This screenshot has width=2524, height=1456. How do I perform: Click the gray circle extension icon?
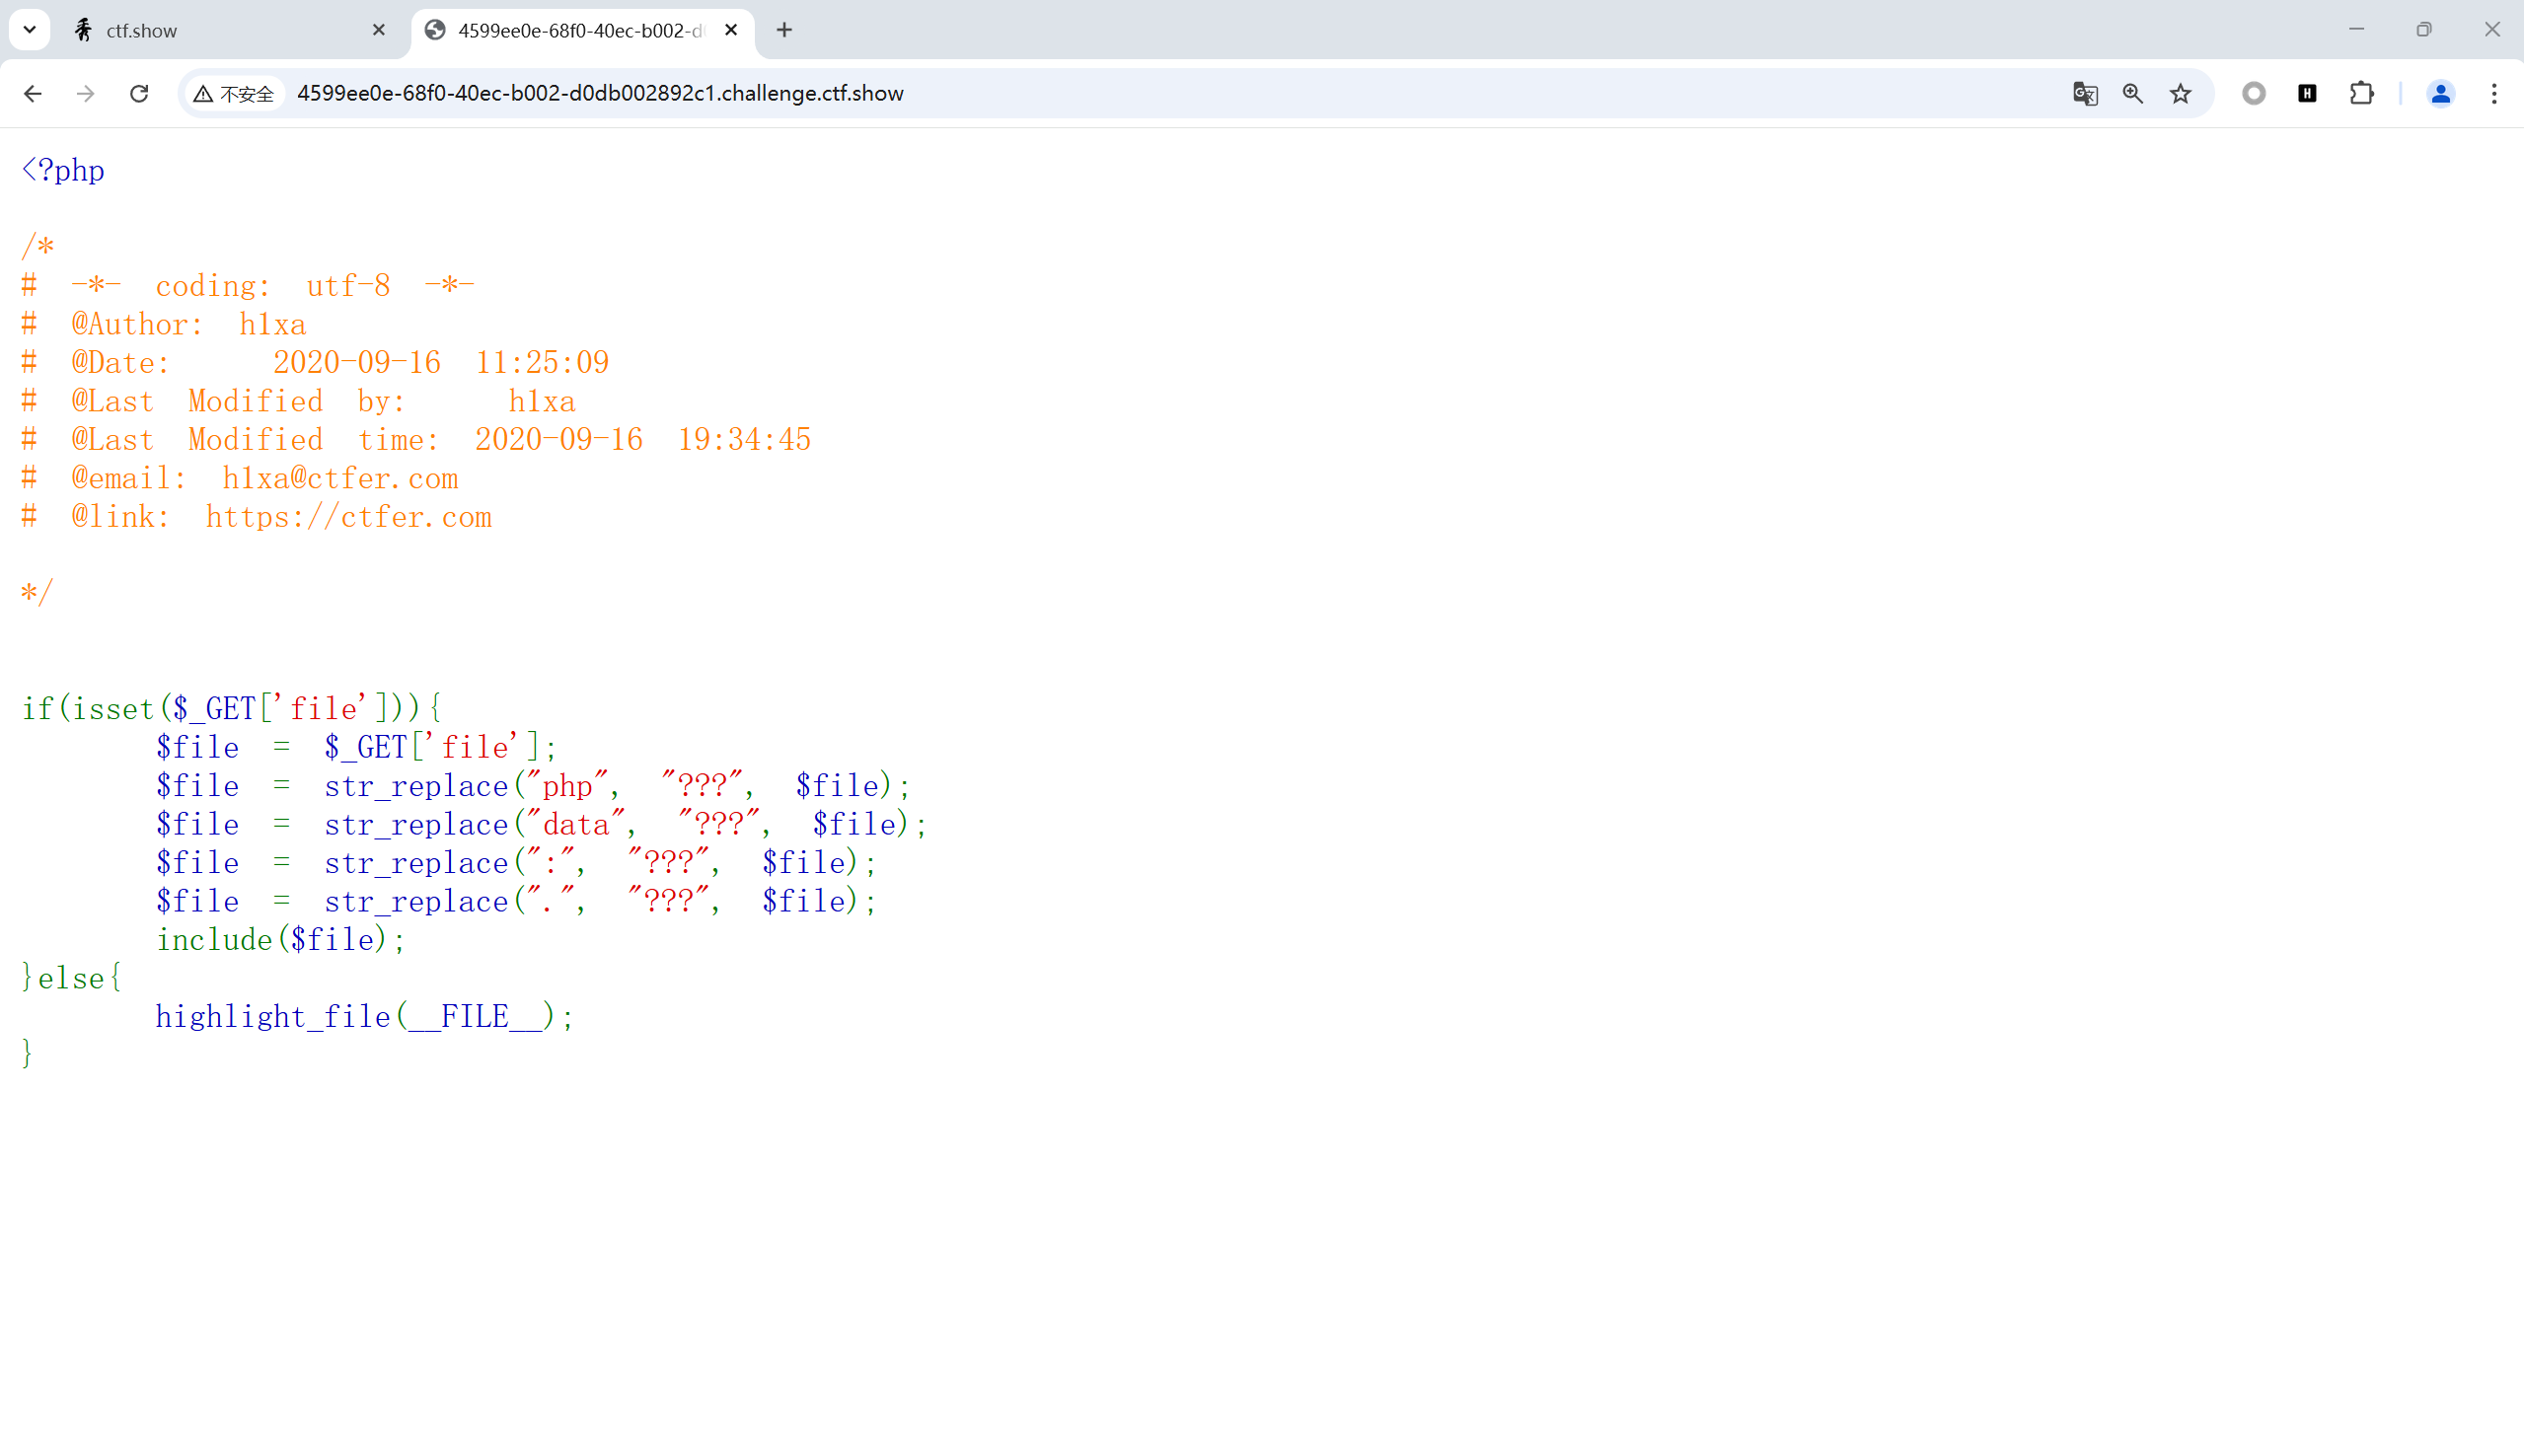[x=2253, y=93]
